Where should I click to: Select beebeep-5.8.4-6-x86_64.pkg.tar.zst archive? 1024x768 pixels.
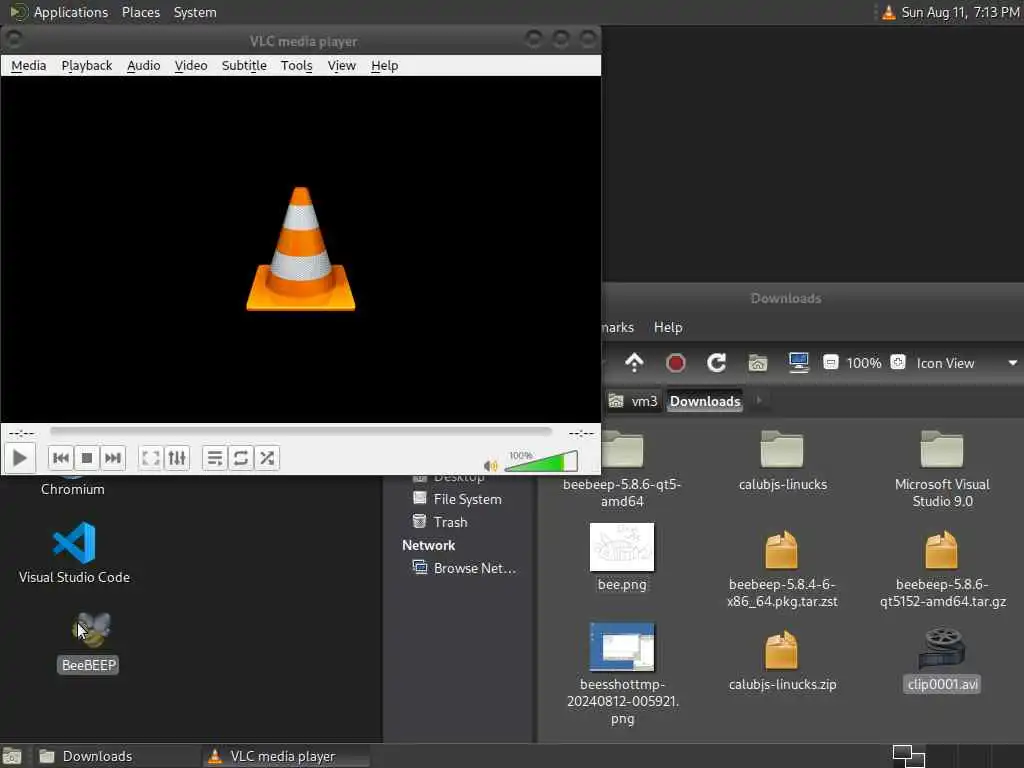pyautogui.click(x=782, y=569)
